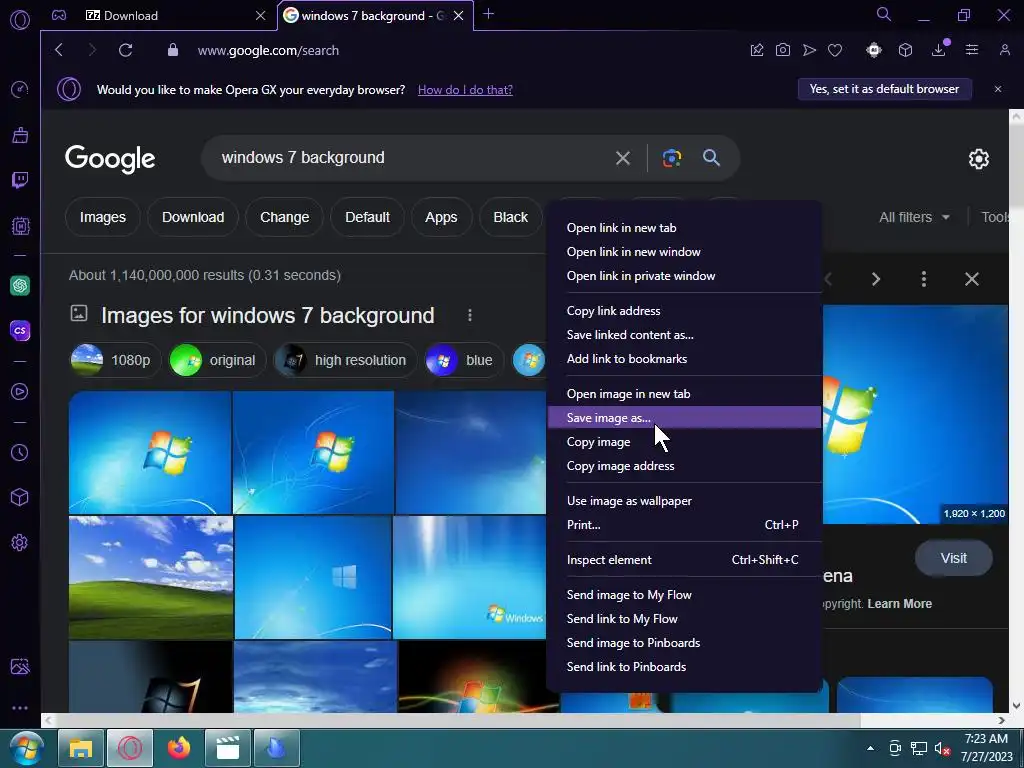Open Firefox from the taskbar

click(178, 748)
